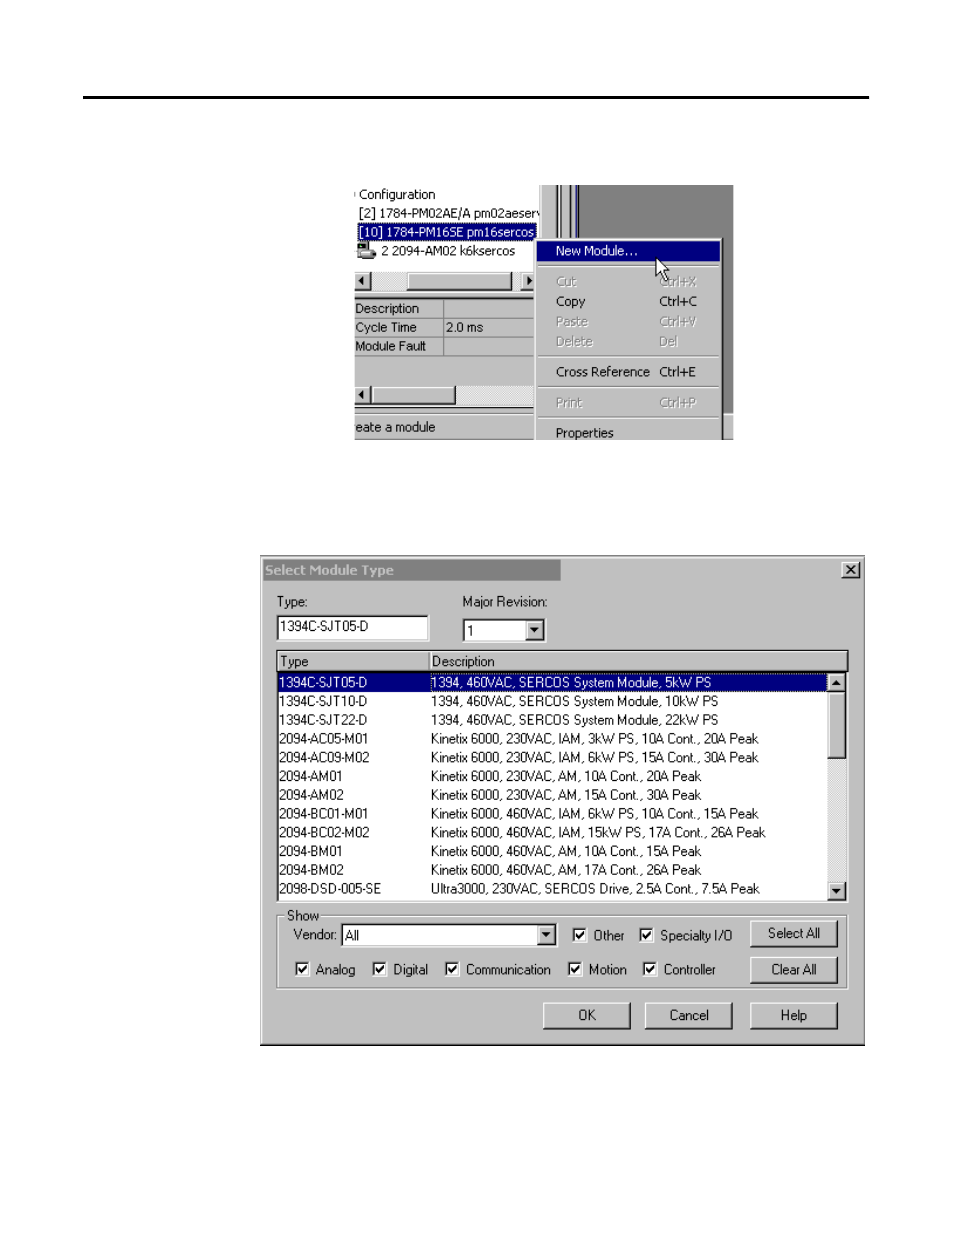Select module 1394C-SJT10-D in the list
The width and height of the screenshot is (954, 1235).
(552, 702)
